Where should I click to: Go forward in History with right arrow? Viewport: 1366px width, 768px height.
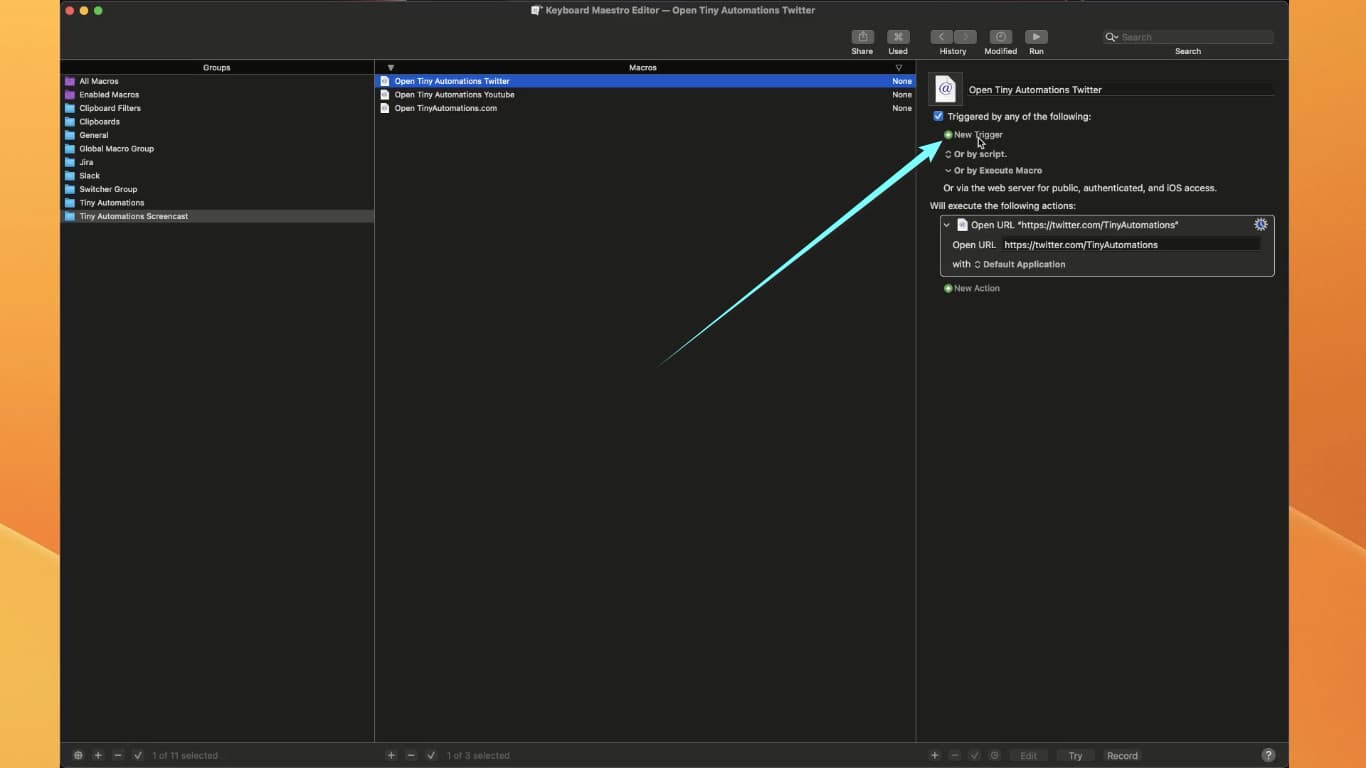(x=965, y=37)
